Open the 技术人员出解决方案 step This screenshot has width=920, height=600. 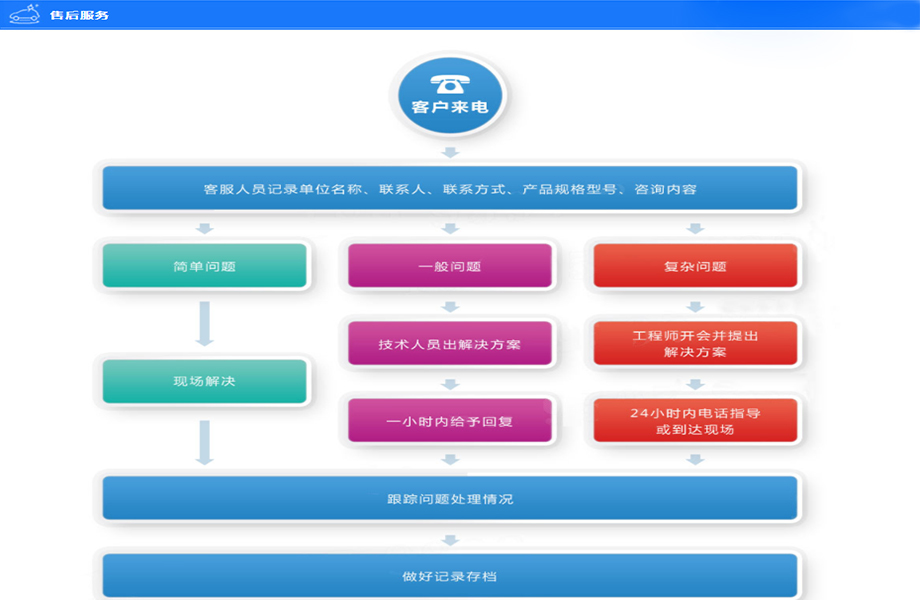pos(450,344)
